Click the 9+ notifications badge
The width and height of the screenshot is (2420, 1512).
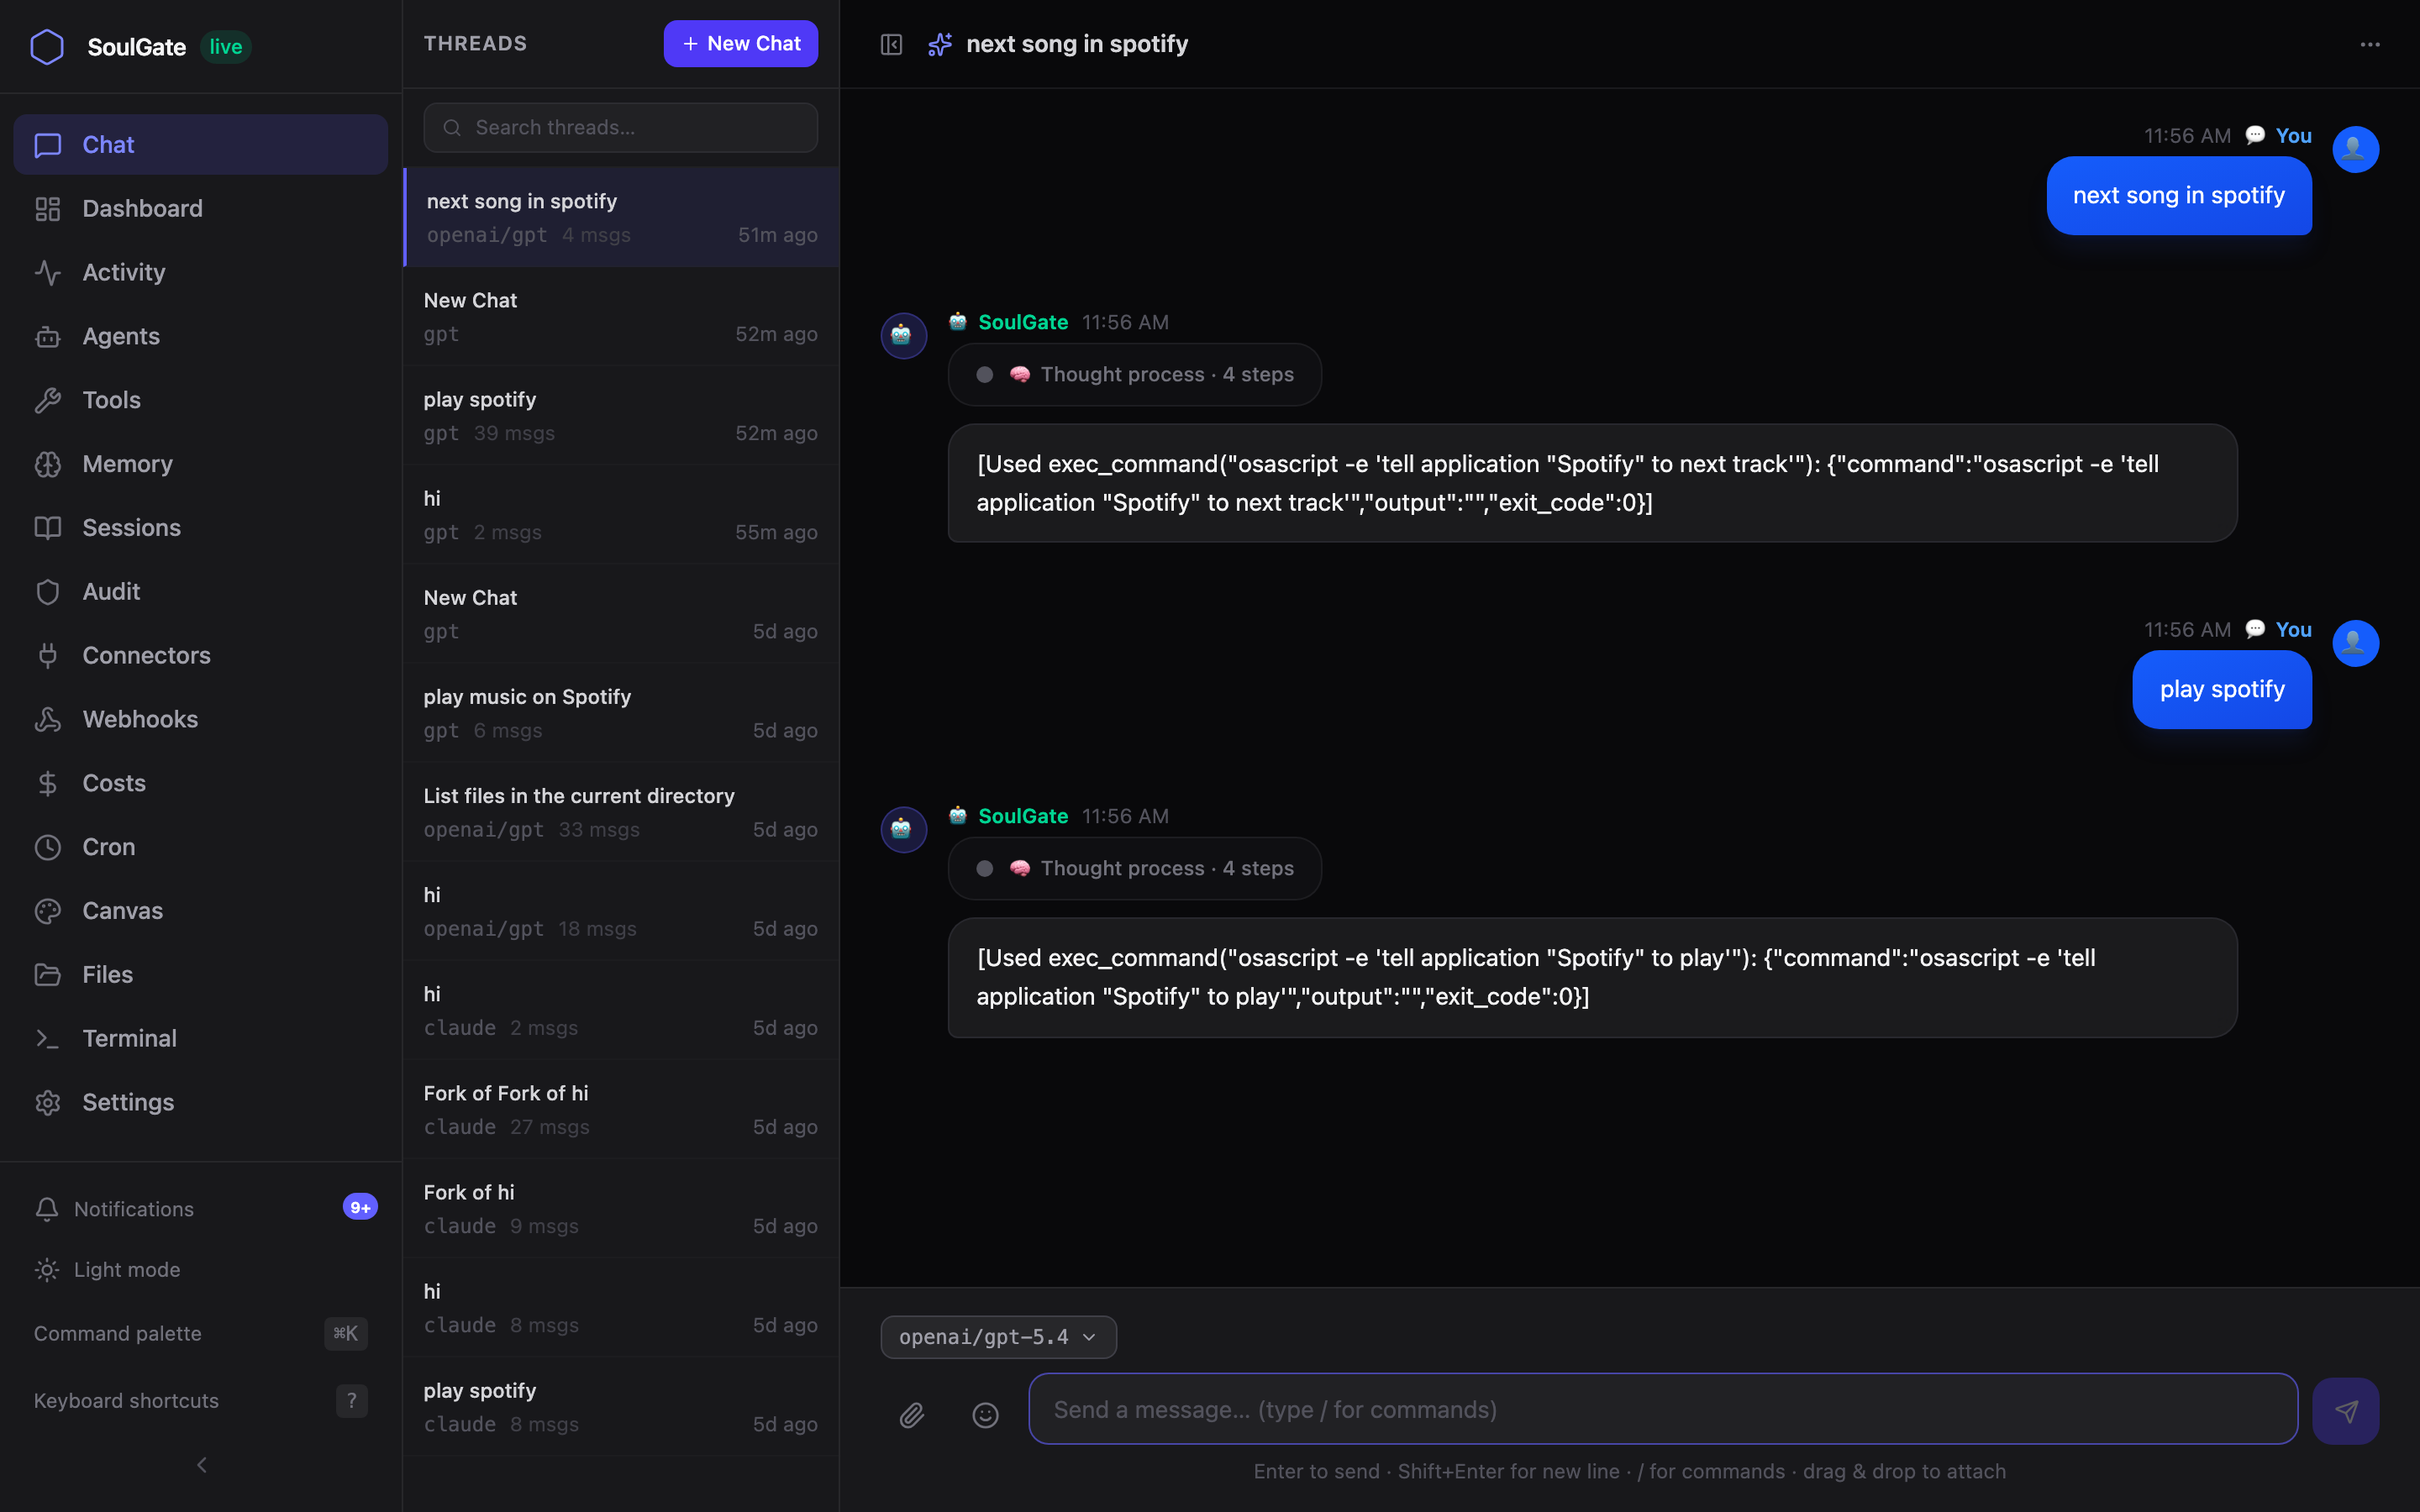coord(360,1207)
